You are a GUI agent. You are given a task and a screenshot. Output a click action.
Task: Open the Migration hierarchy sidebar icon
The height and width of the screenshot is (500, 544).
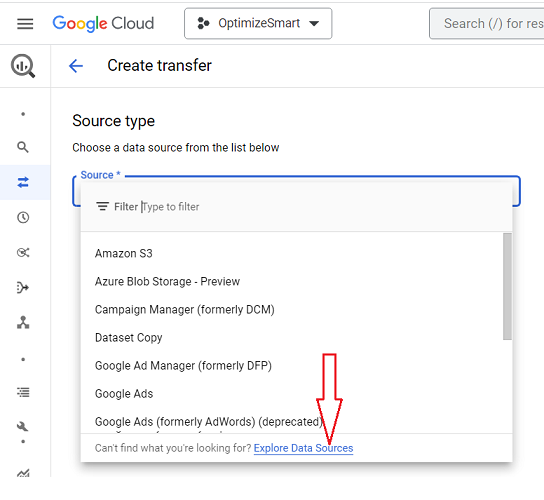[x=23, y=322]
